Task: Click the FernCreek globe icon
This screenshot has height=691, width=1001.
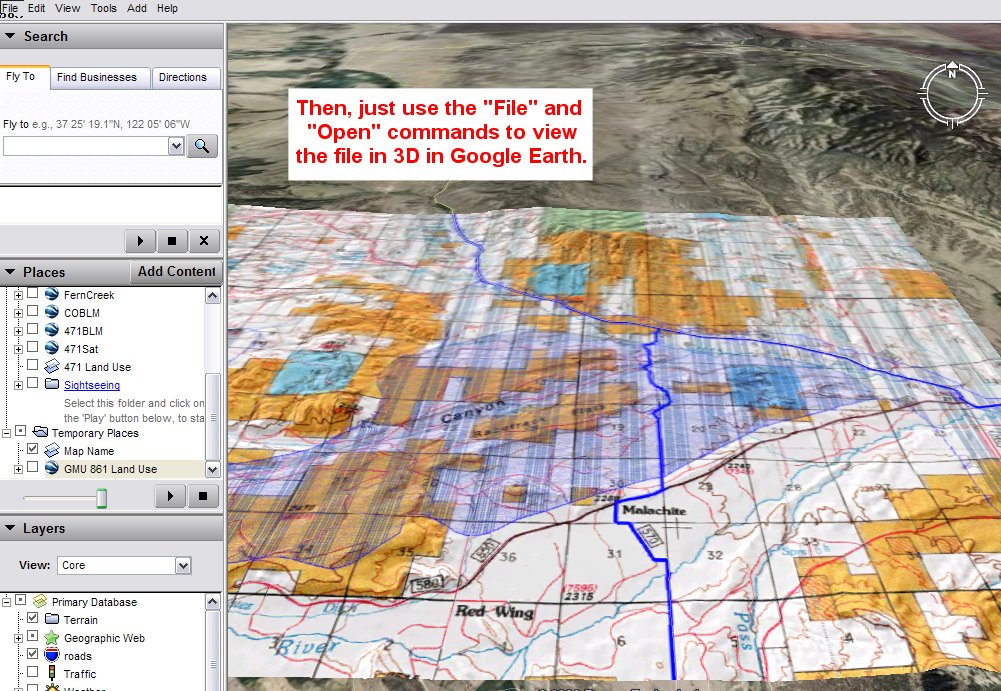Action: [x=52, y=294]
